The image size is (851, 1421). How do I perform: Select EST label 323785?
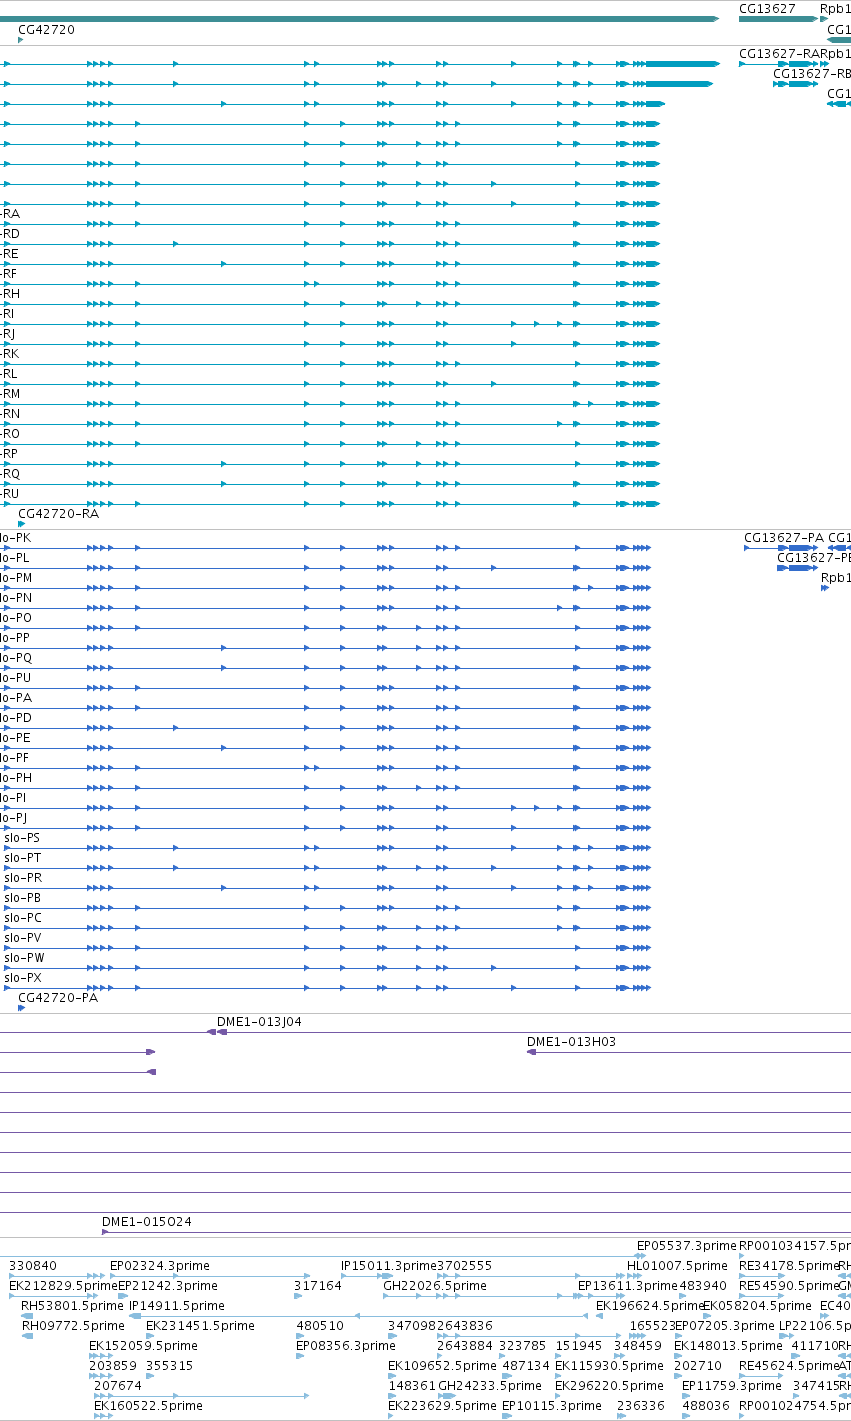[x=523, y=1346]
